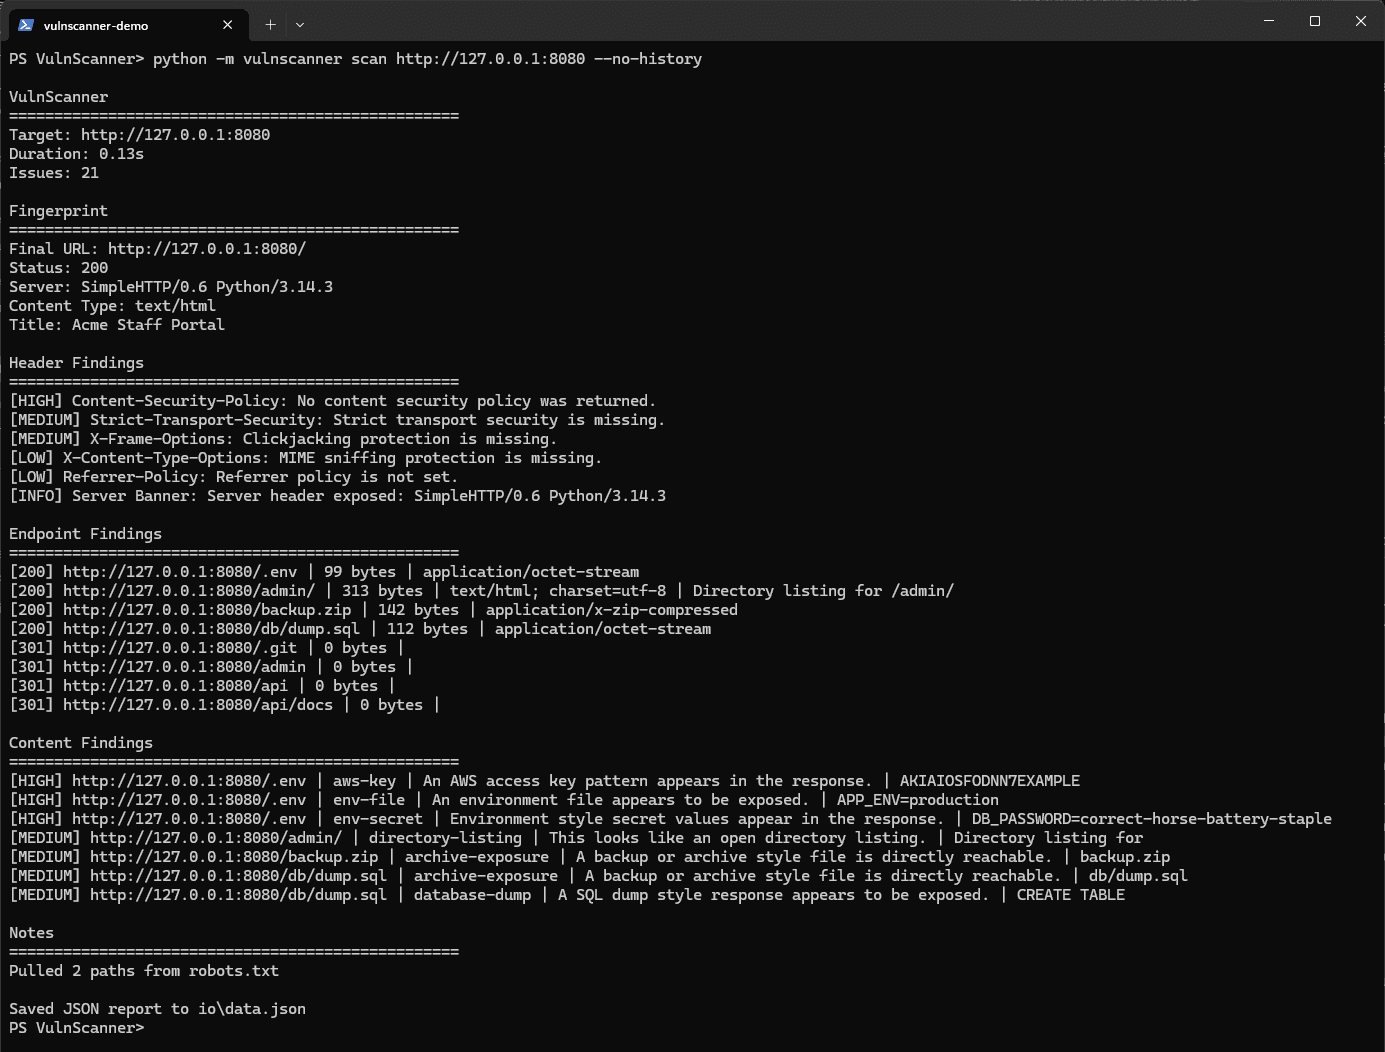This screenshot has width=1385, height=1052.
Task: Click the X-Frame-Options clickjacking finding
Action: (283, 439)
